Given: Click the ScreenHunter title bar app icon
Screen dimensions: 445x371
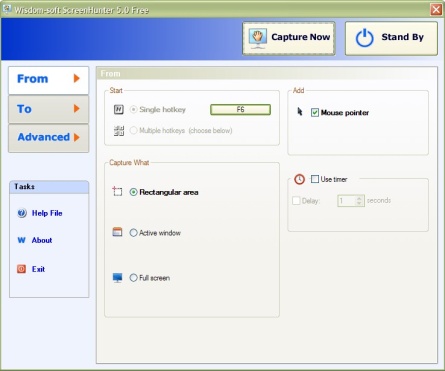Looking at the screenshot, I should [7, 9].
